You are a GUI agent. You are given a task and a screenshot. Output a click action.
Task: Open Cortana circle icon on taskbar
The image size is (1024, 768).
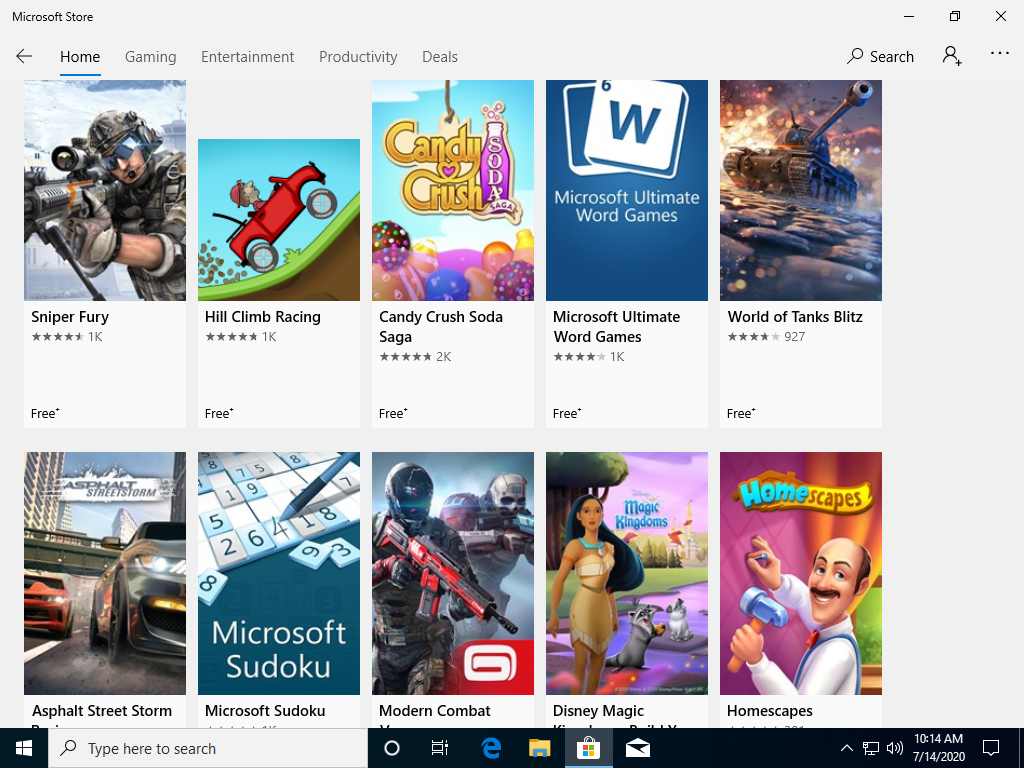[x=392, y=748]
